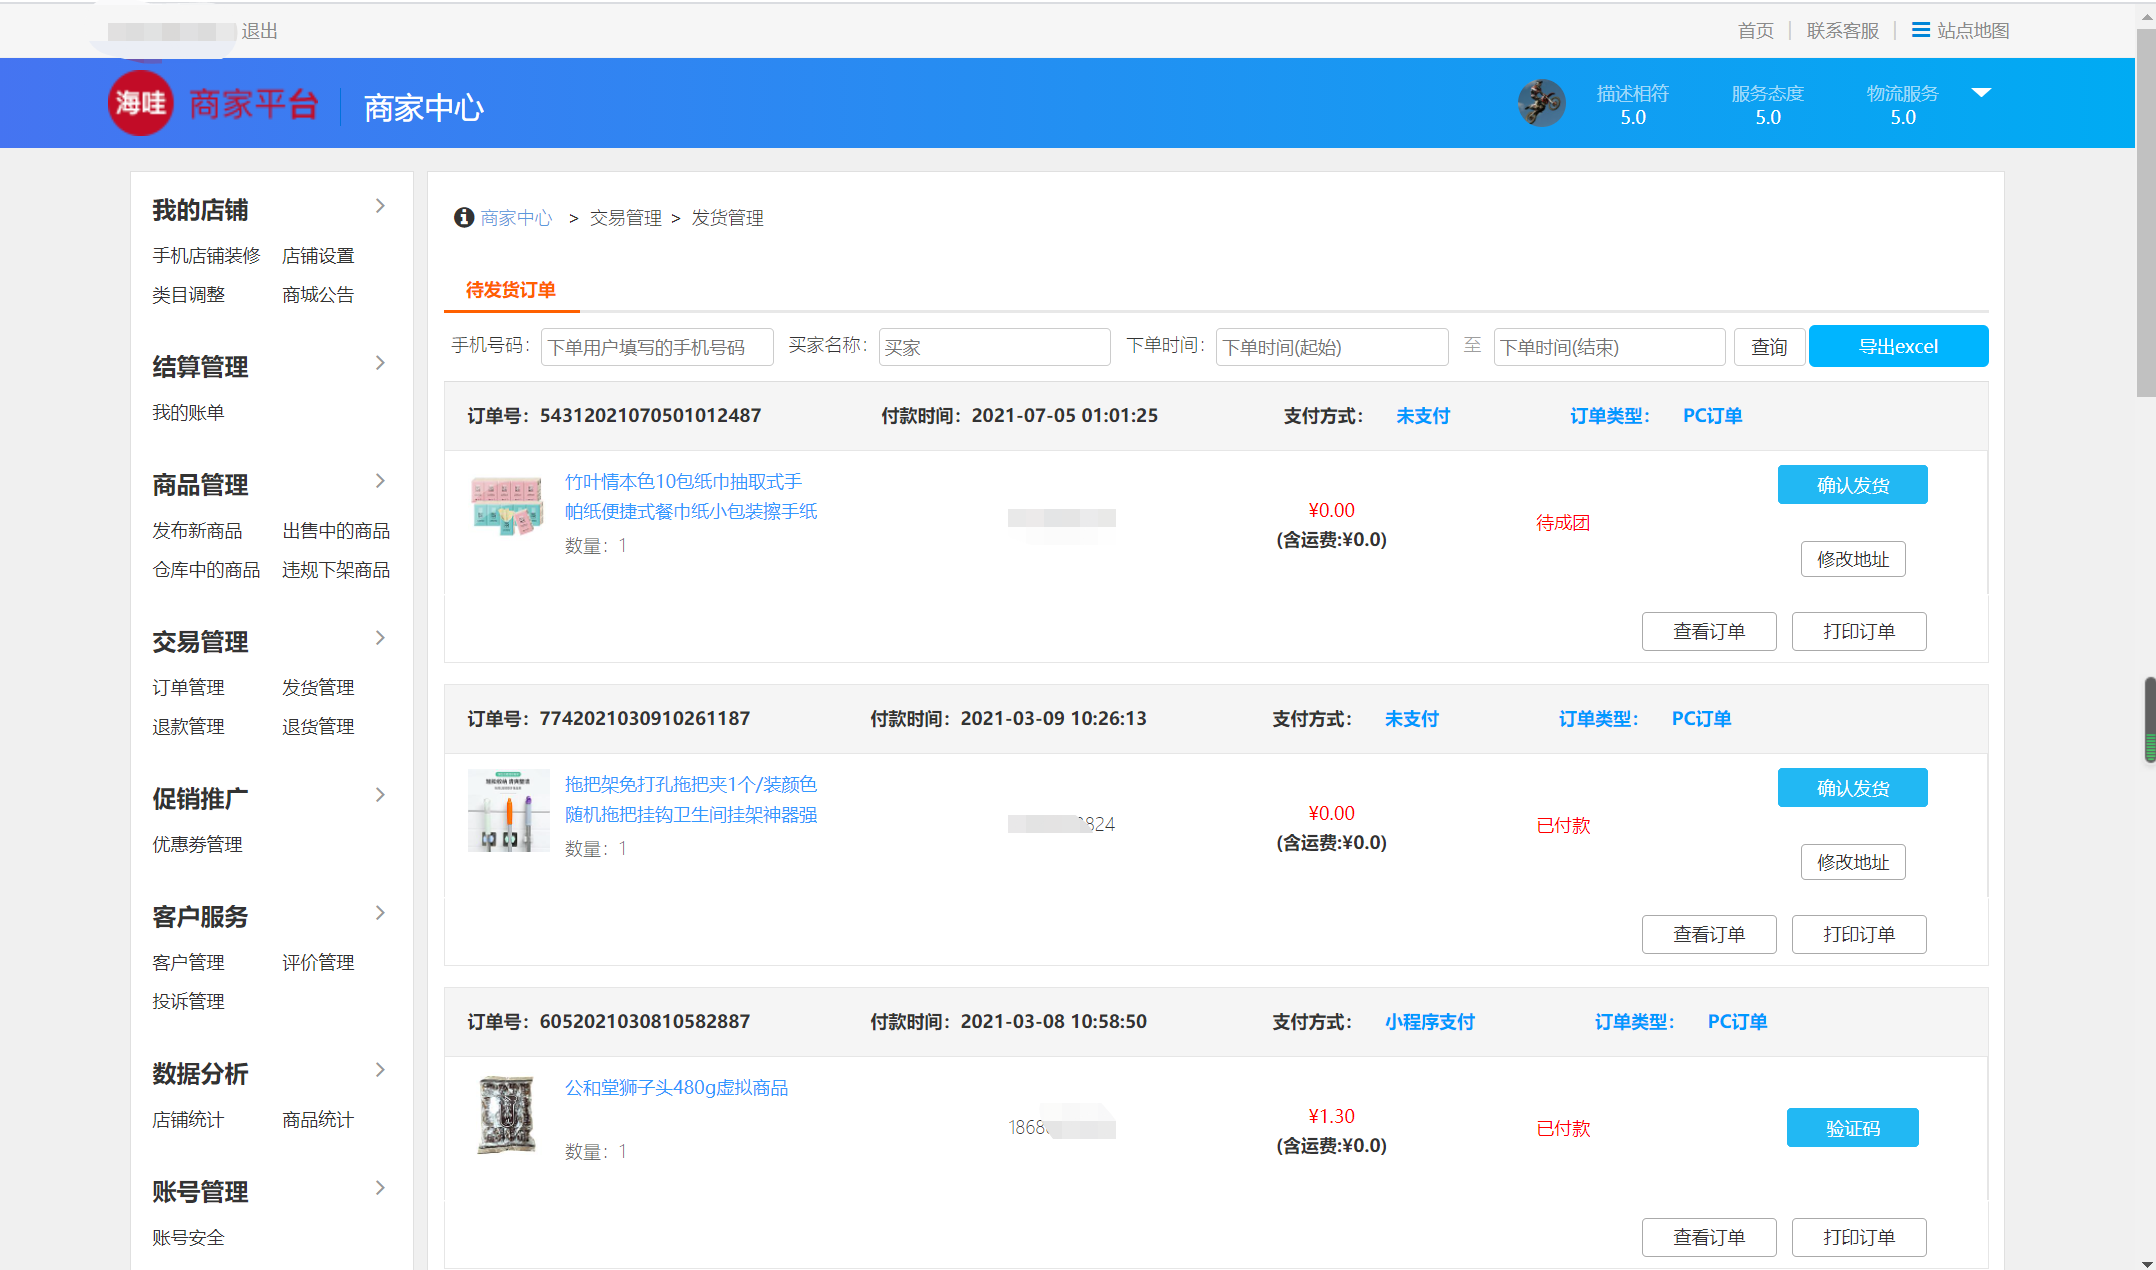Click 确认发货 for the first order
Viewport: 2156px width, 1270px height.
(1852, 485)
